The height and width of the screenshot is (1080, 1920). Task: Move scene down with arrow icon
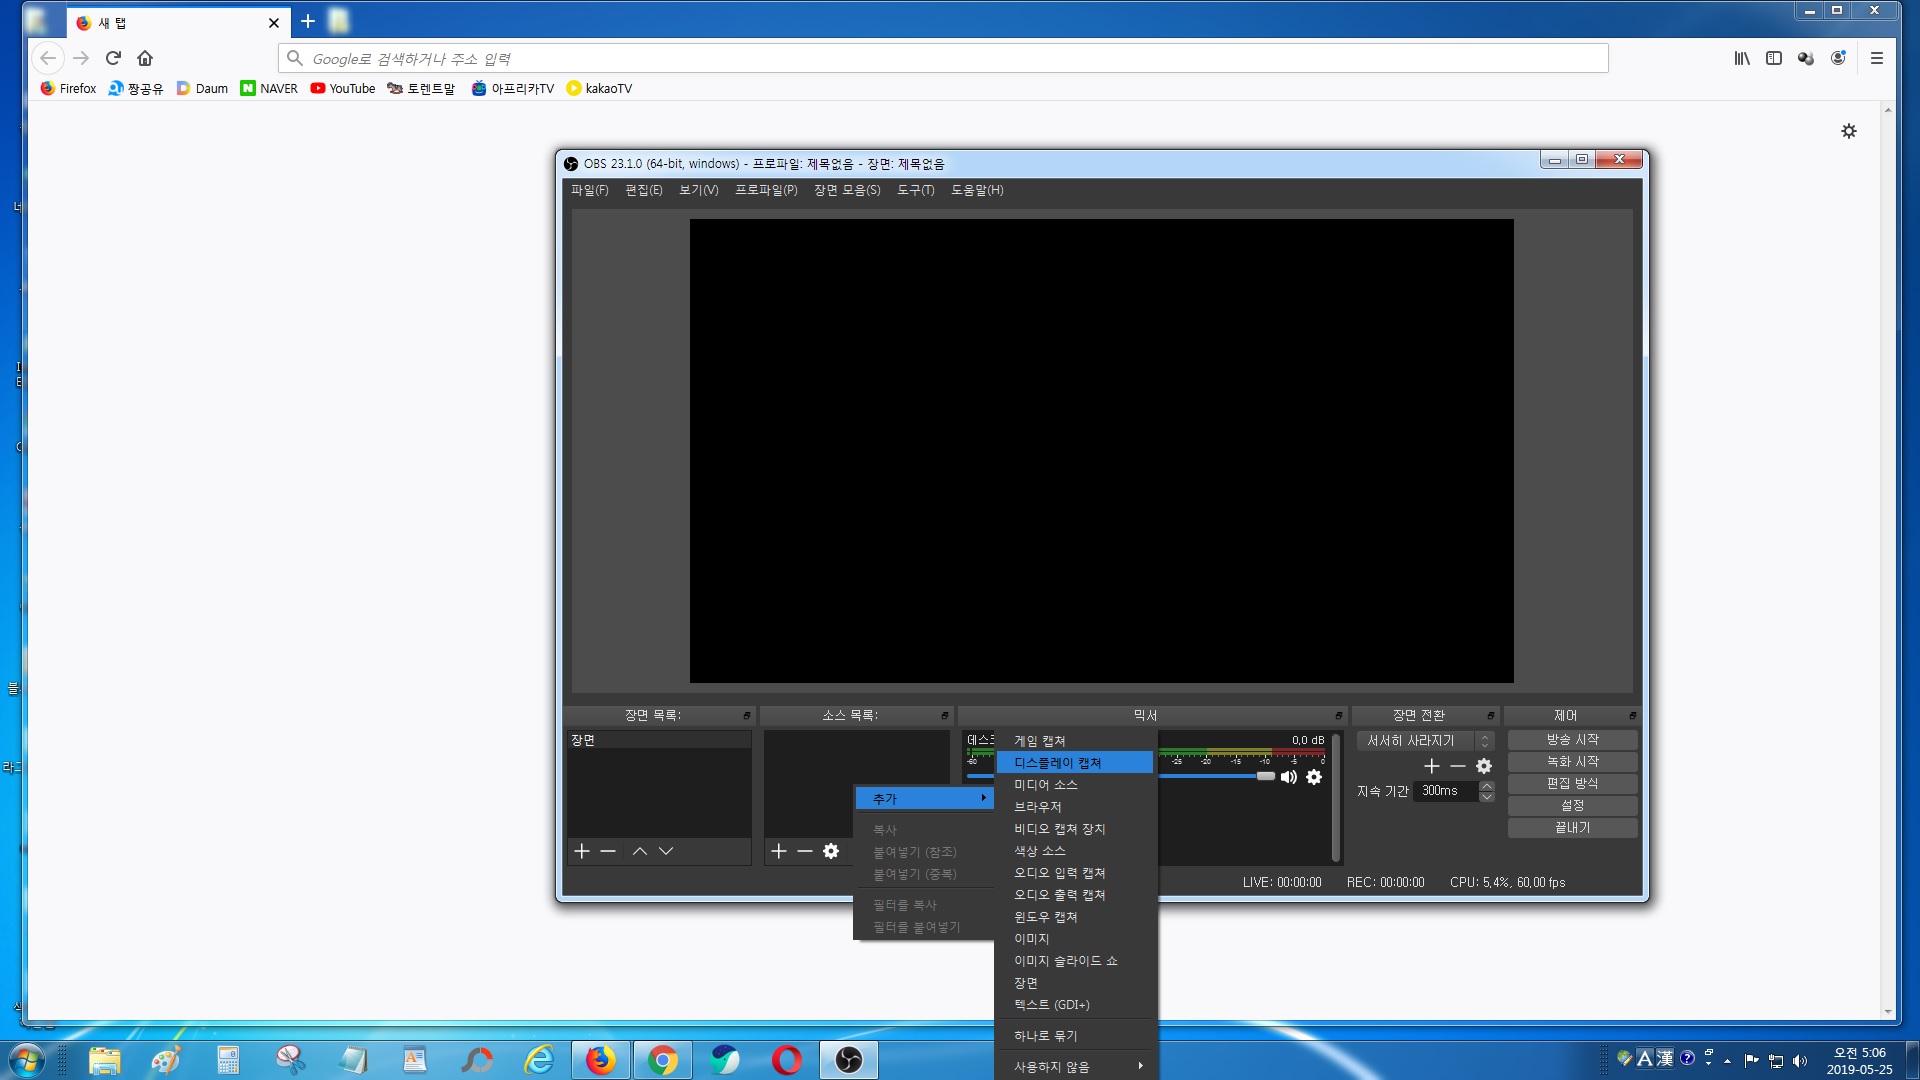(x=666, y=851)
